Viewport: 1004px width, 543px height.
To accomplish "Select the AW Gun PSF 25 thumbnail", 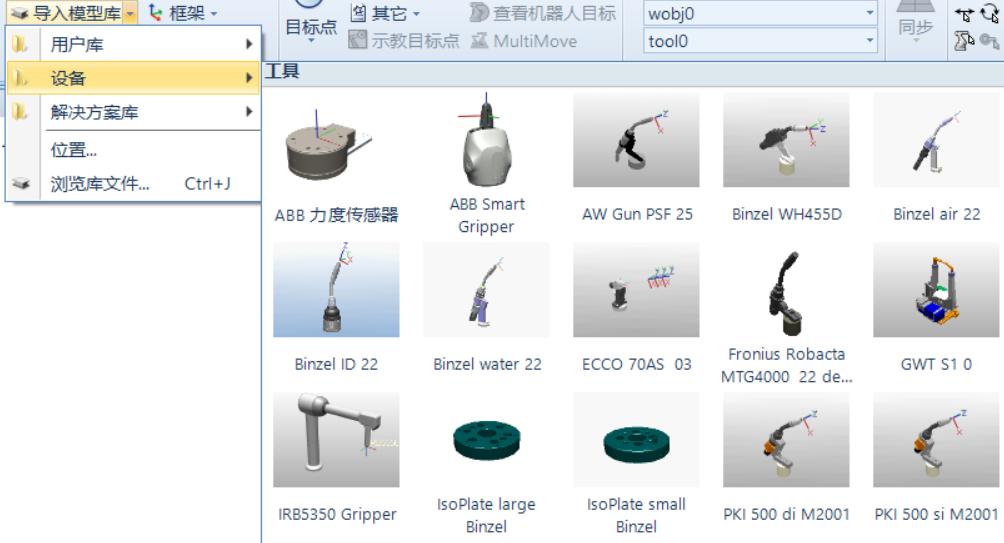I will 636,140.
